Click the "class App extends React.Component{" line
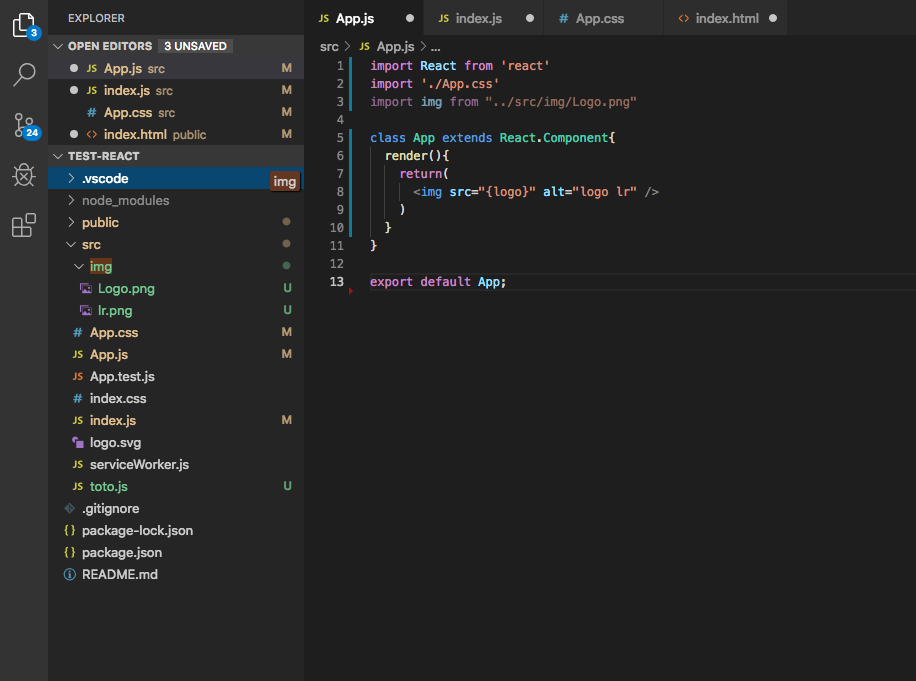Screen dimensions: 916x681 tap(492, 138)
